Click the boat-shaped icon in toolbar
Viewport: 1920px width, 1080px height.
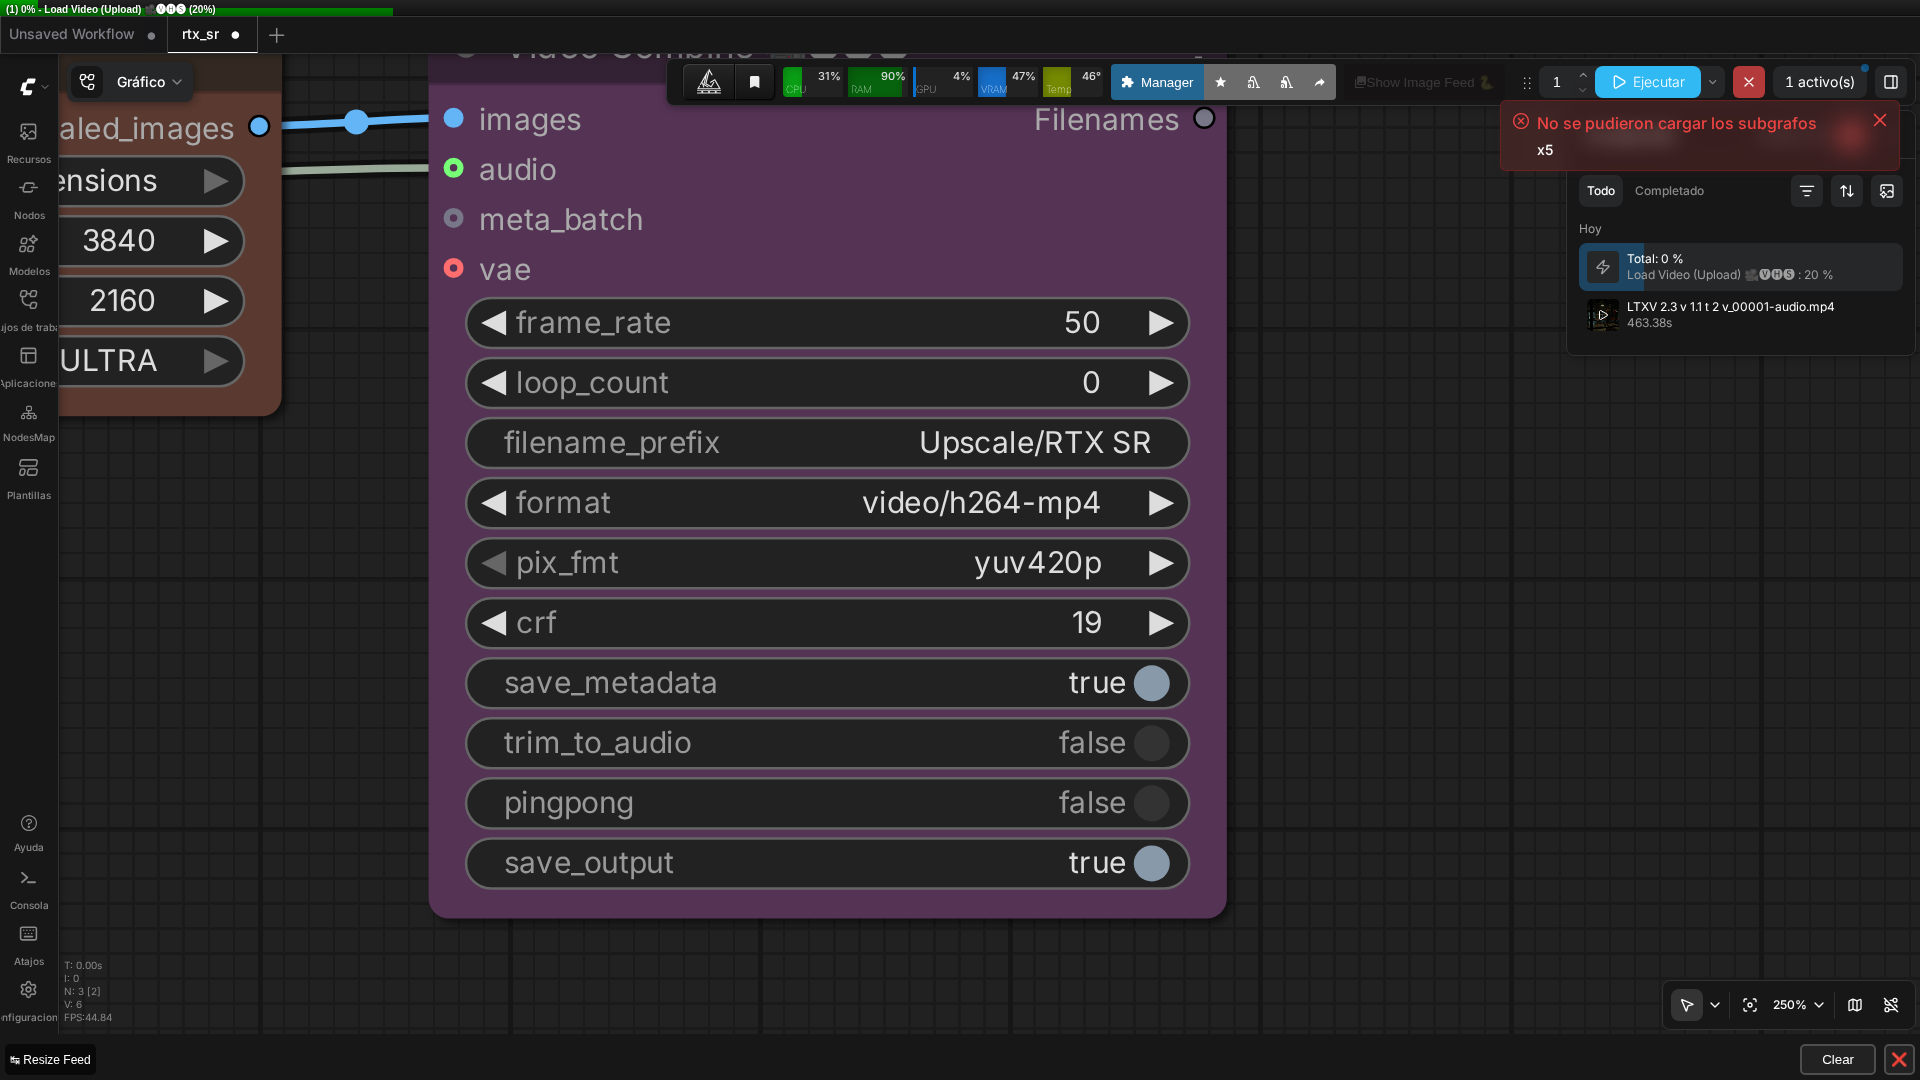coord(709,82)
